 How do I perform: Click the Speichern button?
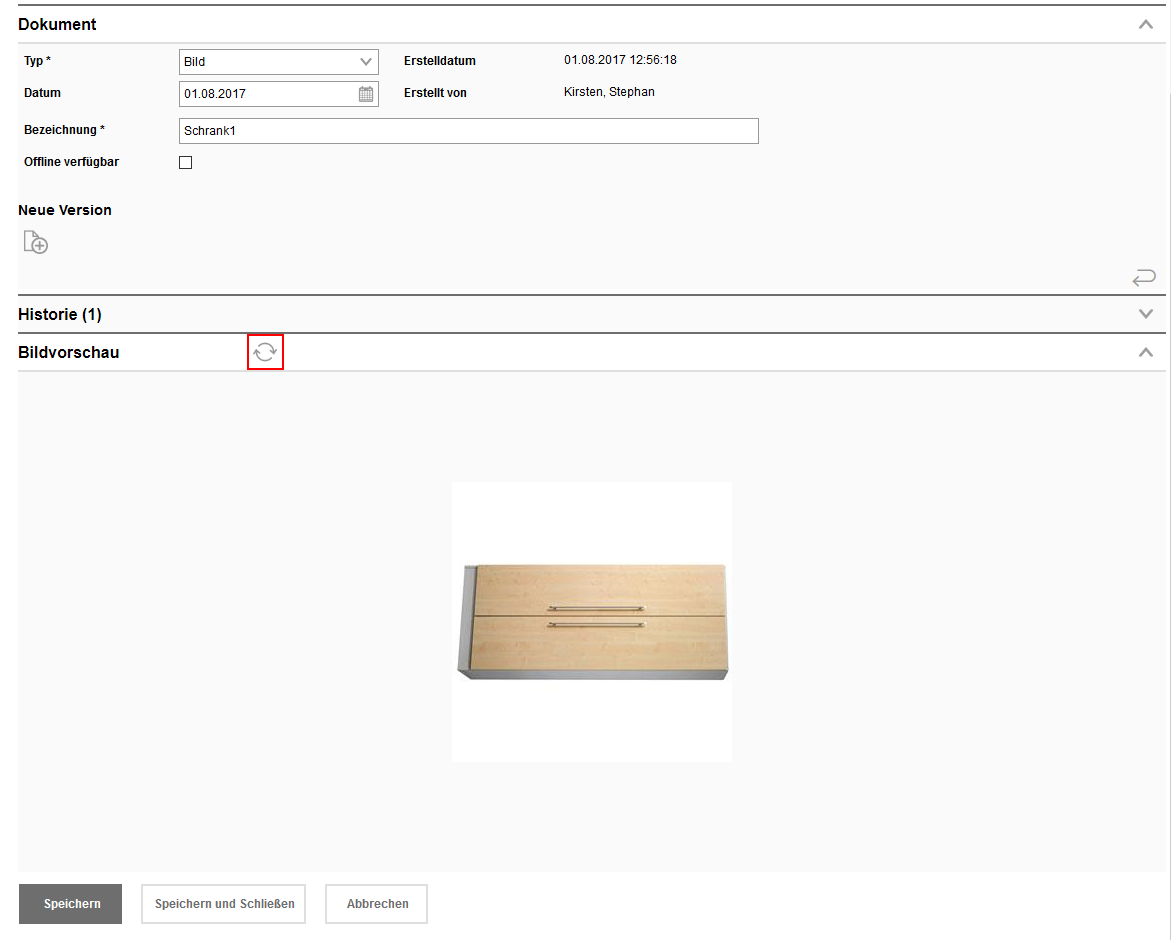(x=70, y=904)
